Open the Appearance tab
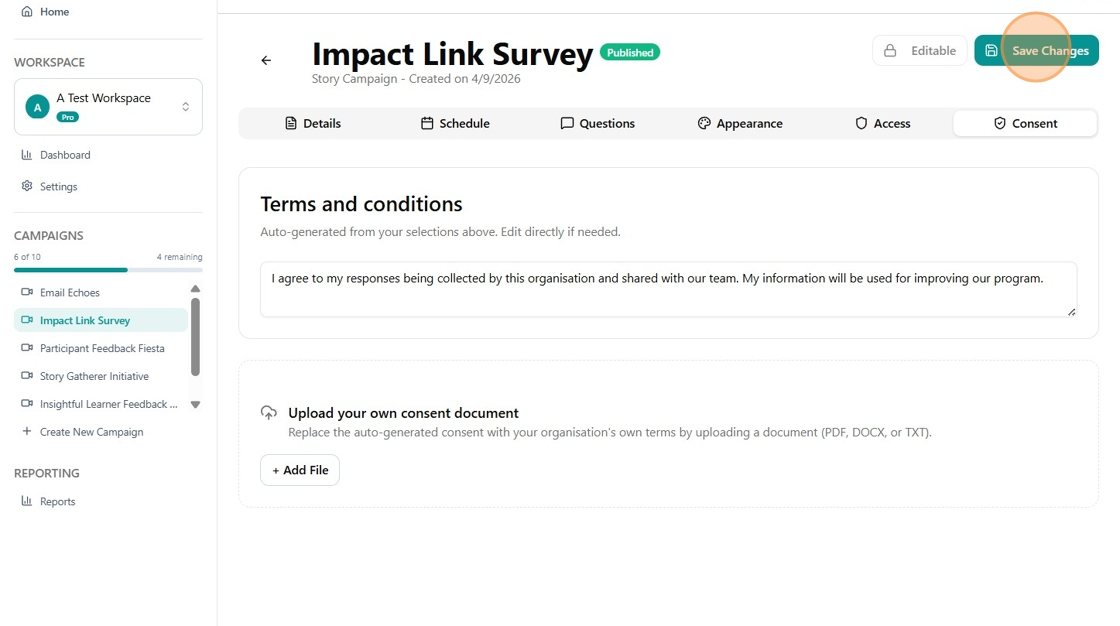This screenshot has width=1120, height=626. click(x=739, y=123)
